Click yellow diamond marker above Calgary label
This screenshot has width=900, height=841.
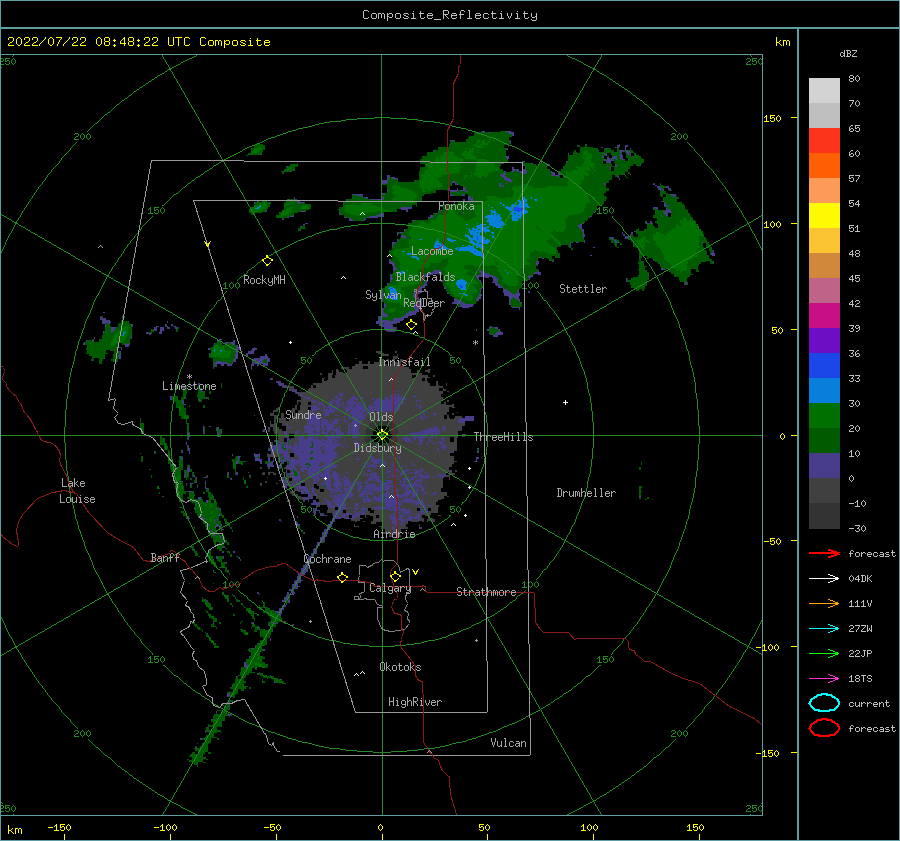pos(395,576)
